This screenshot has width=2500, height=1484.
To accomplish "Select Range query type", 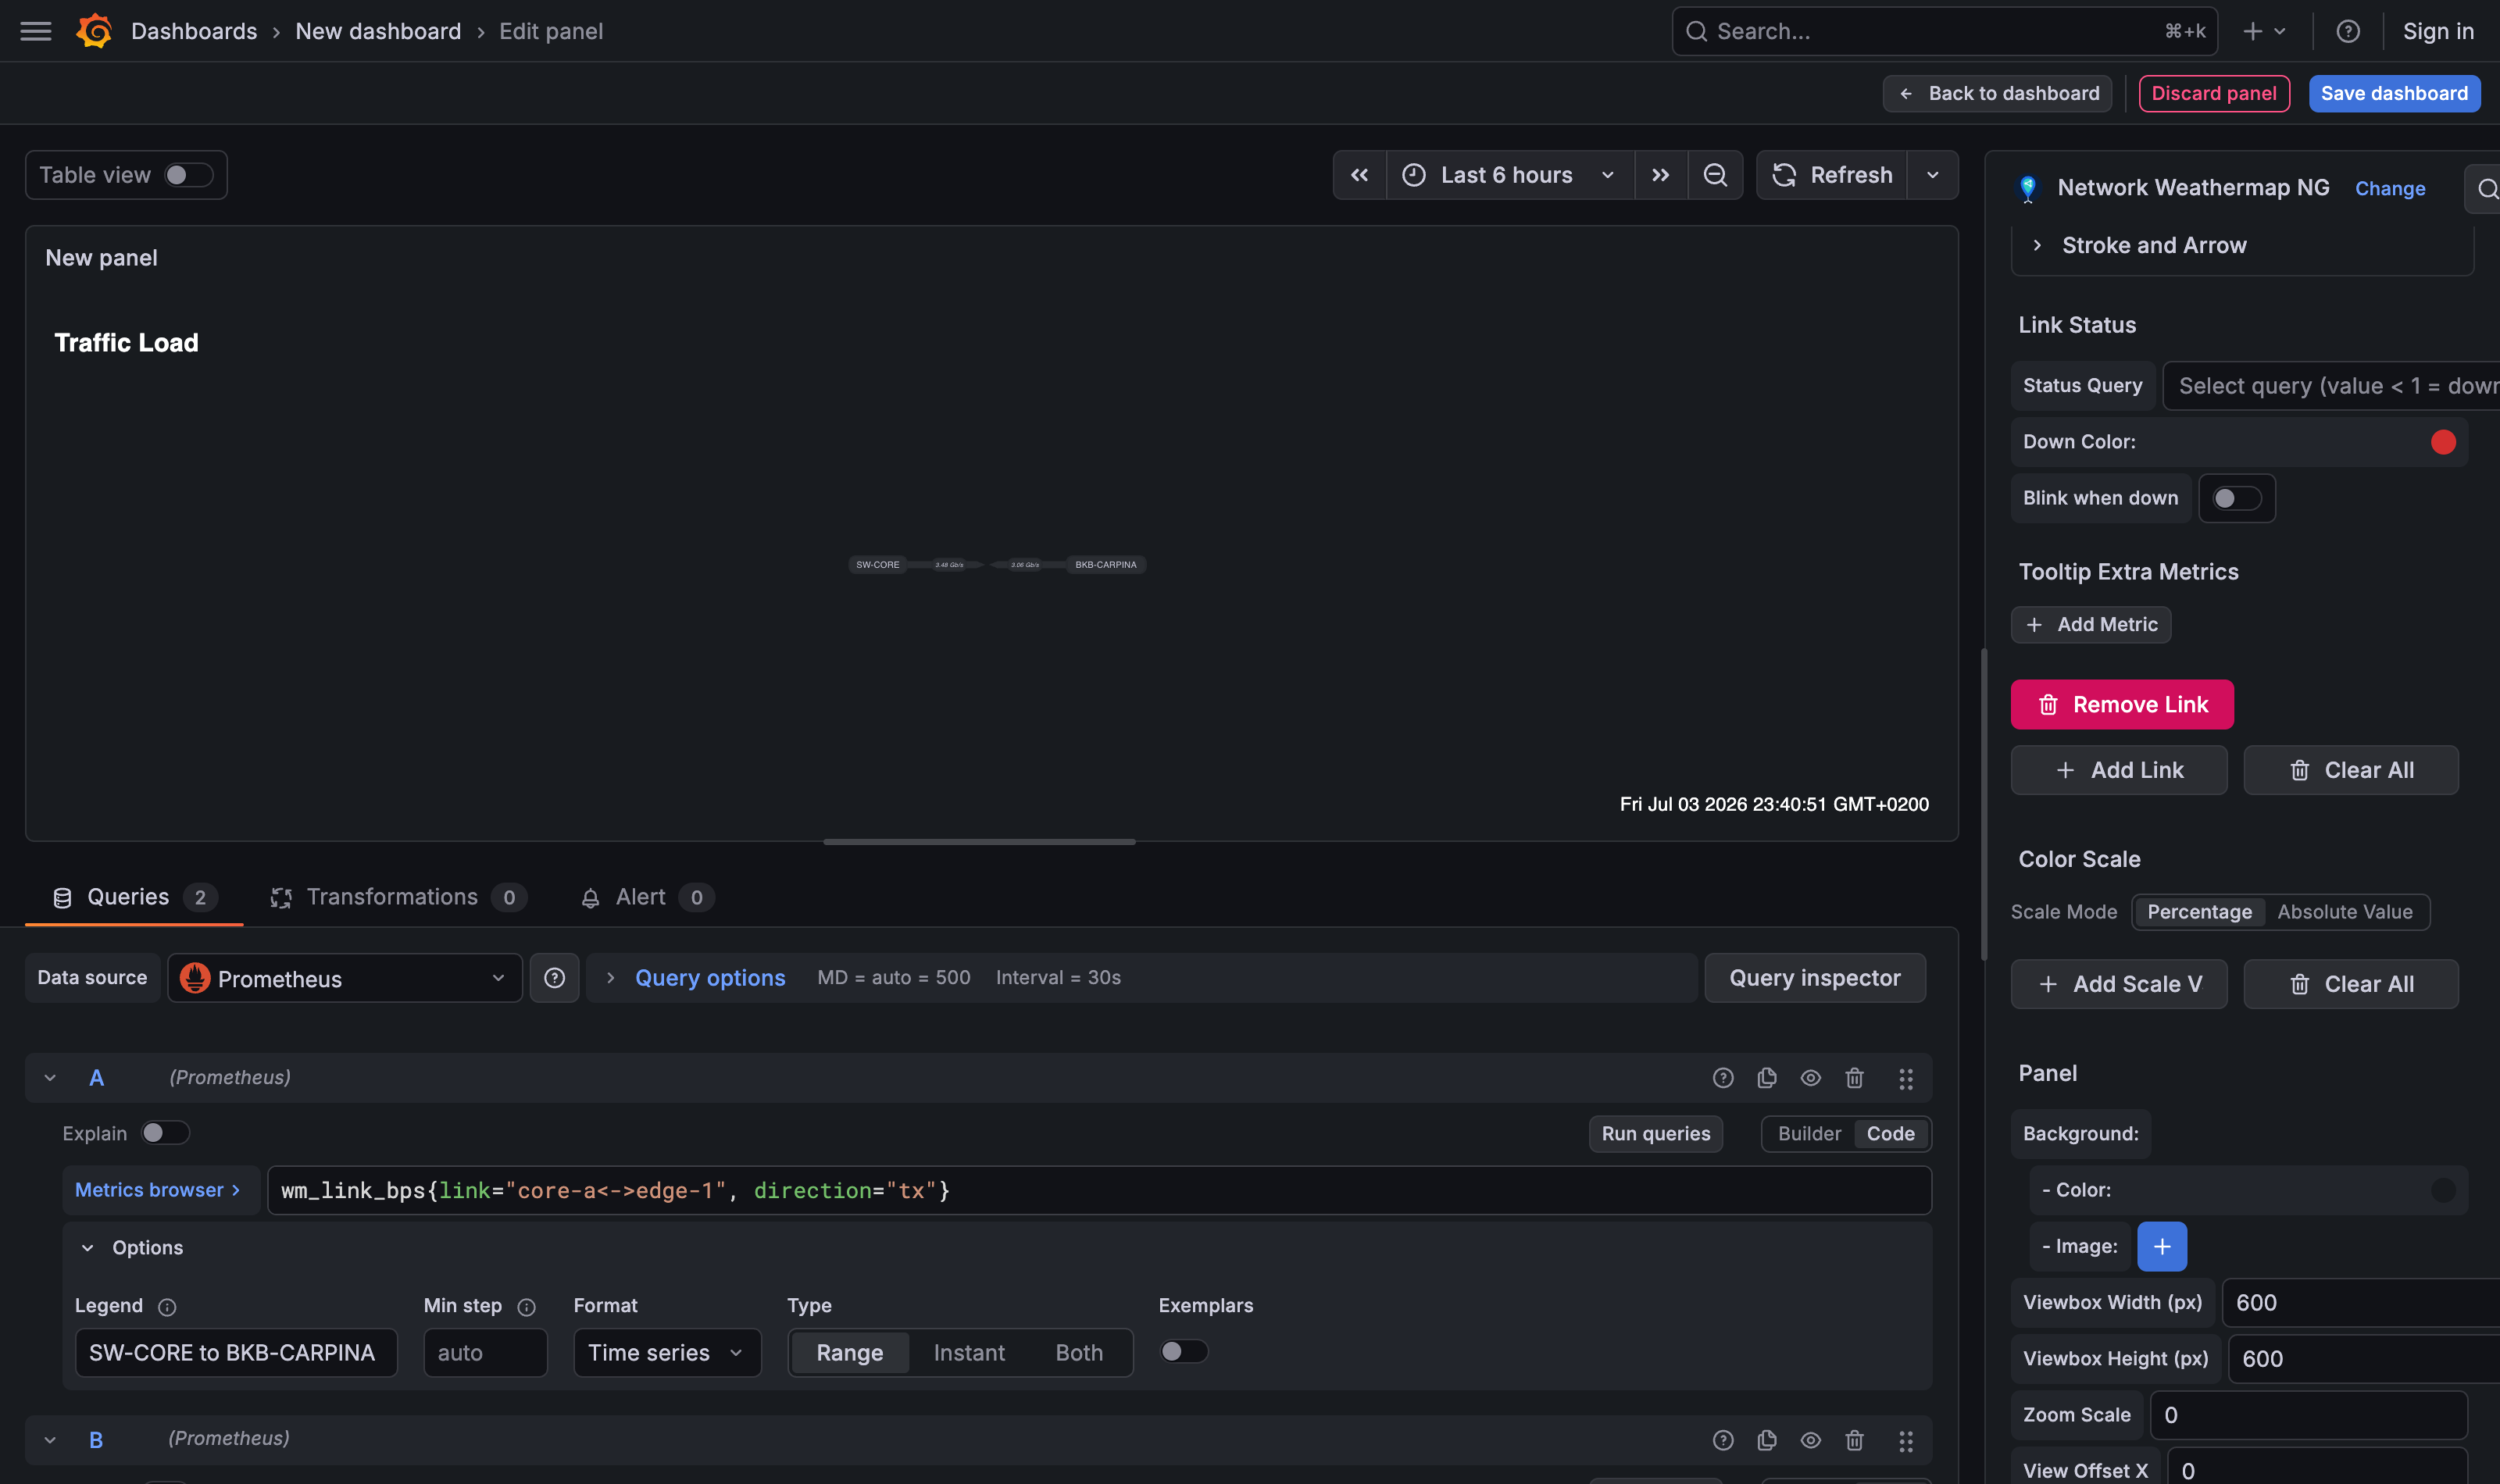I will (x=849, y=1352).
